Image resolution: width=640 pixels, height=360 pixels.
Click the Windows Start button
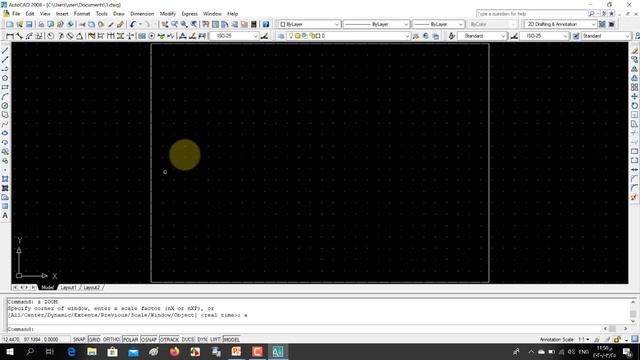(x=9, y=351)
